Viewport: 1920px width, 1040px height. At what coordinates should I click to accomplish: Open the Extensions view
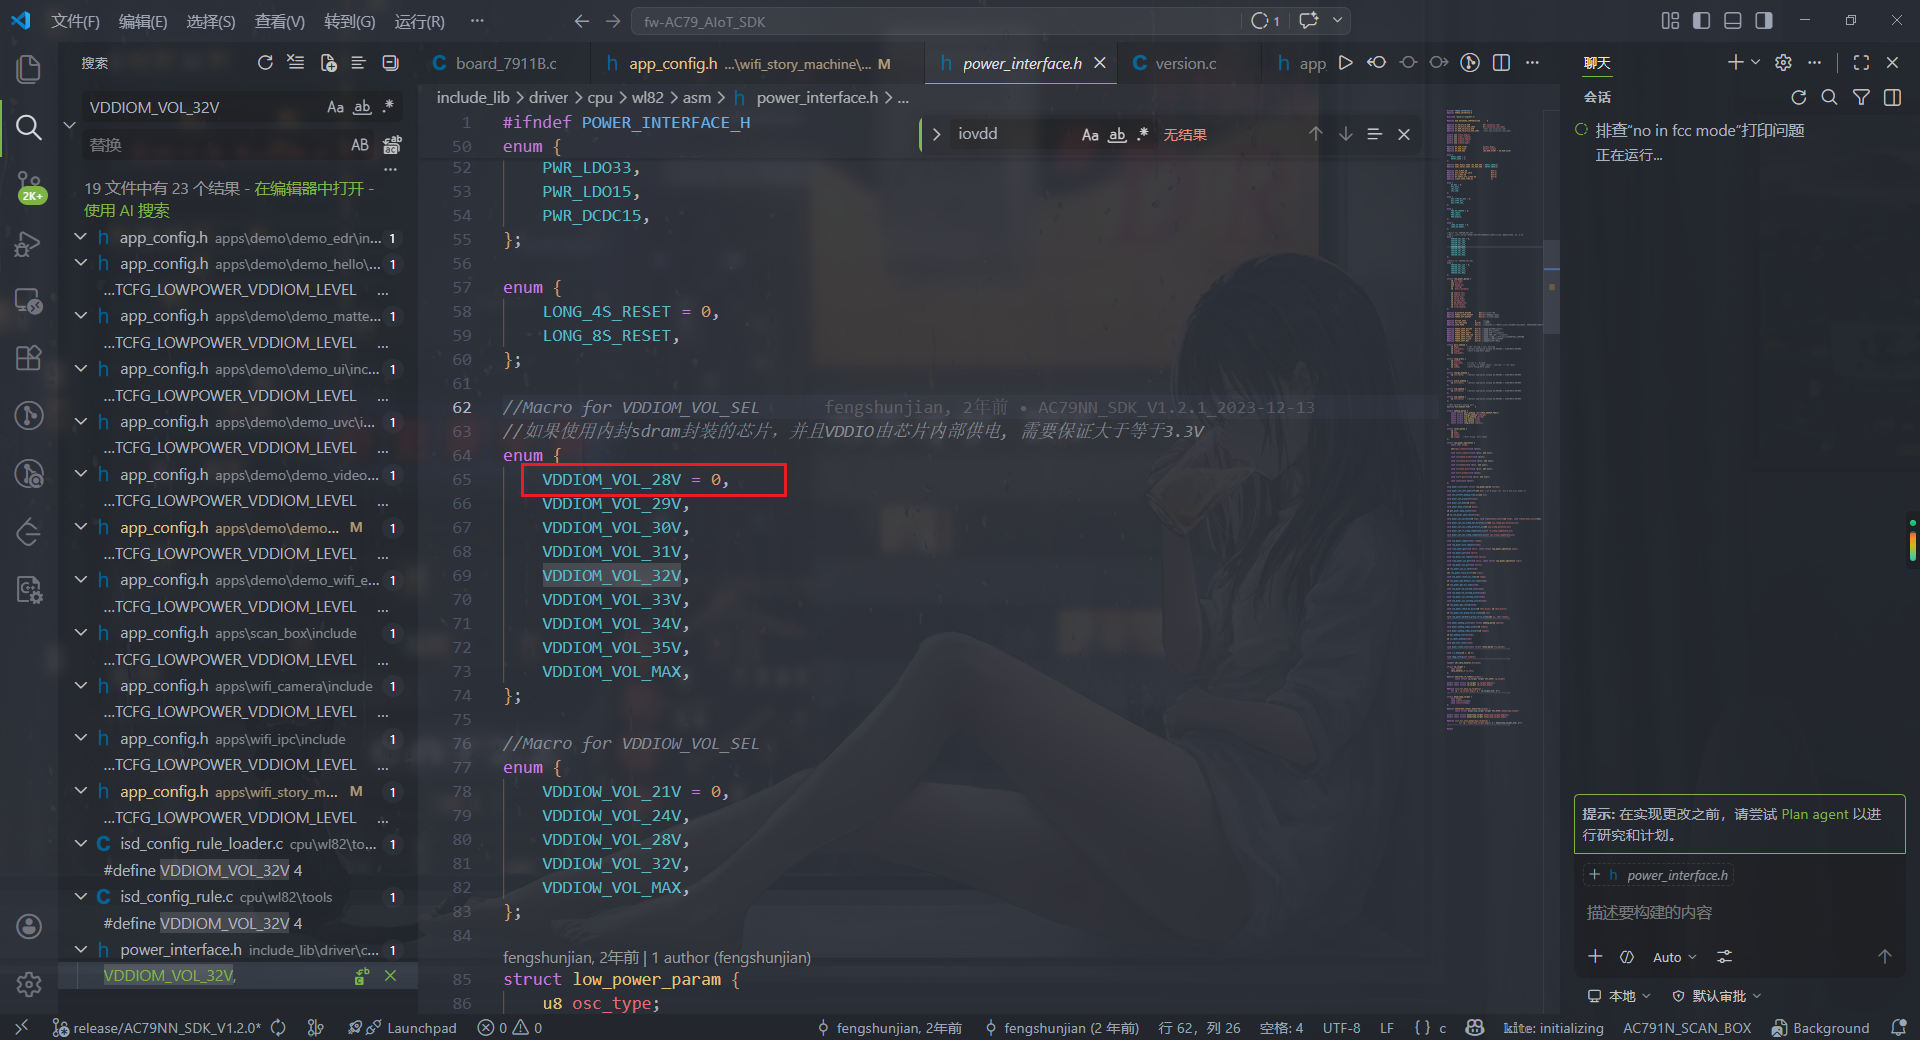tap(29, 358)
